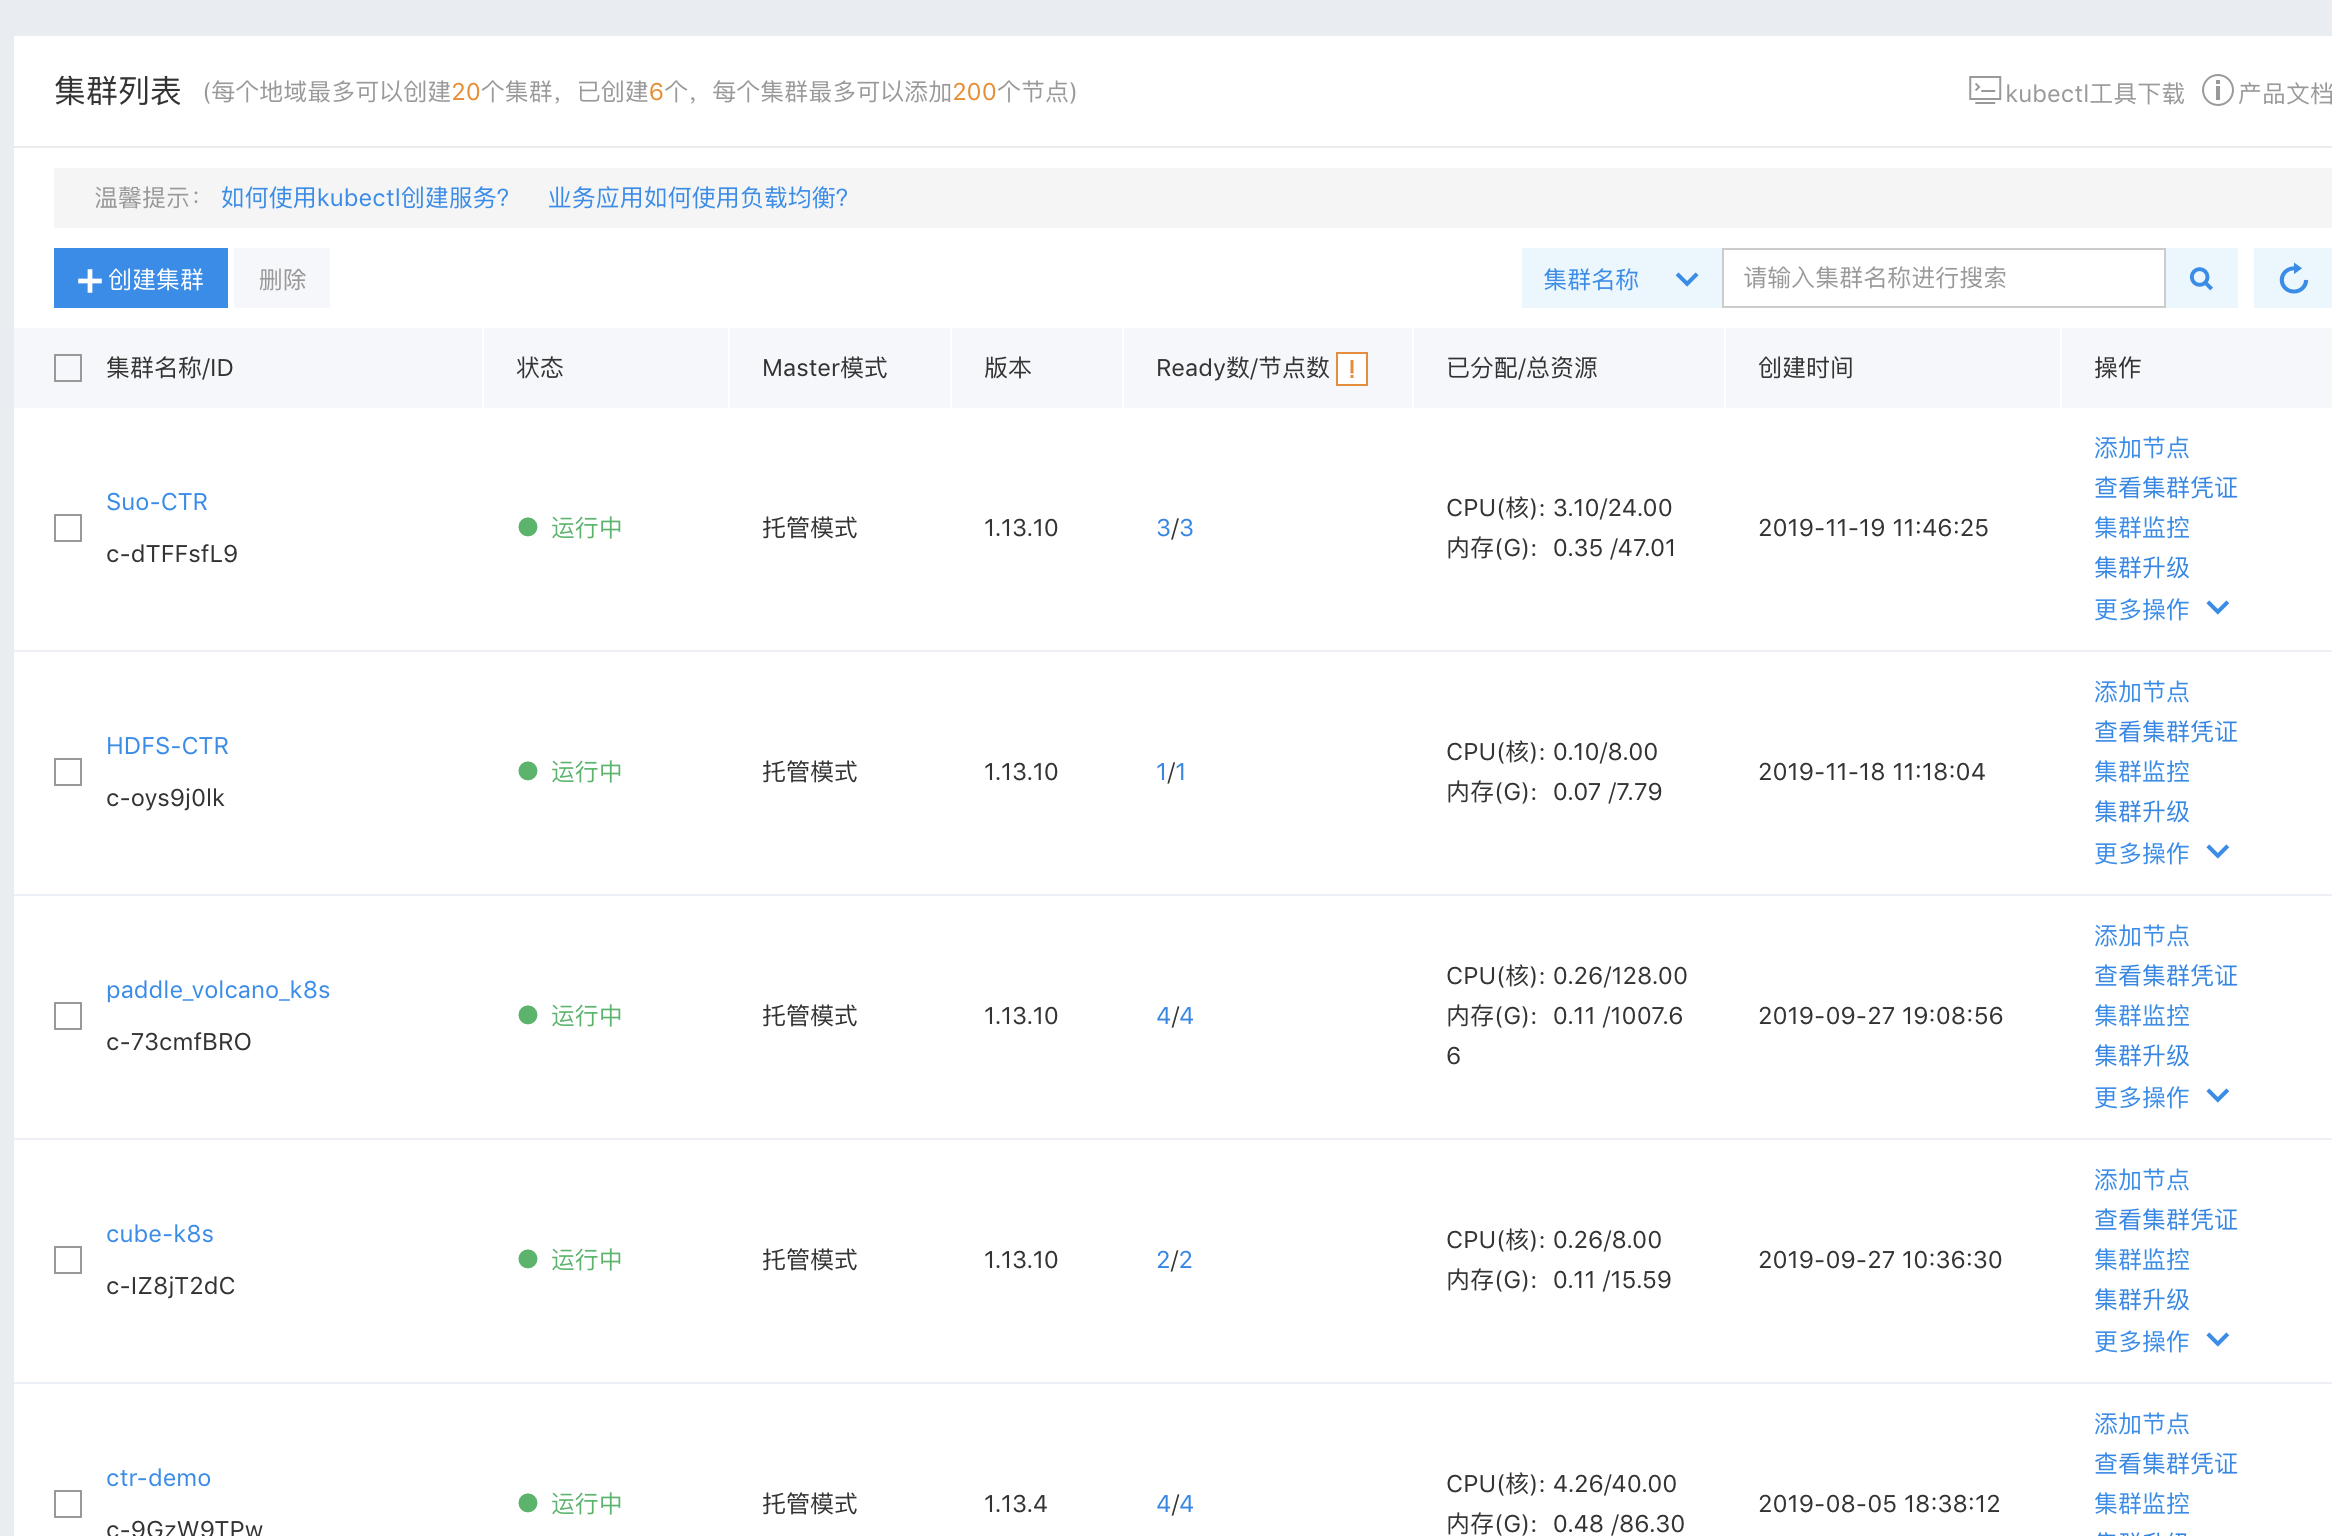Click the 创建时间 column header
2332x1536 pixels.
point(1806,367)
